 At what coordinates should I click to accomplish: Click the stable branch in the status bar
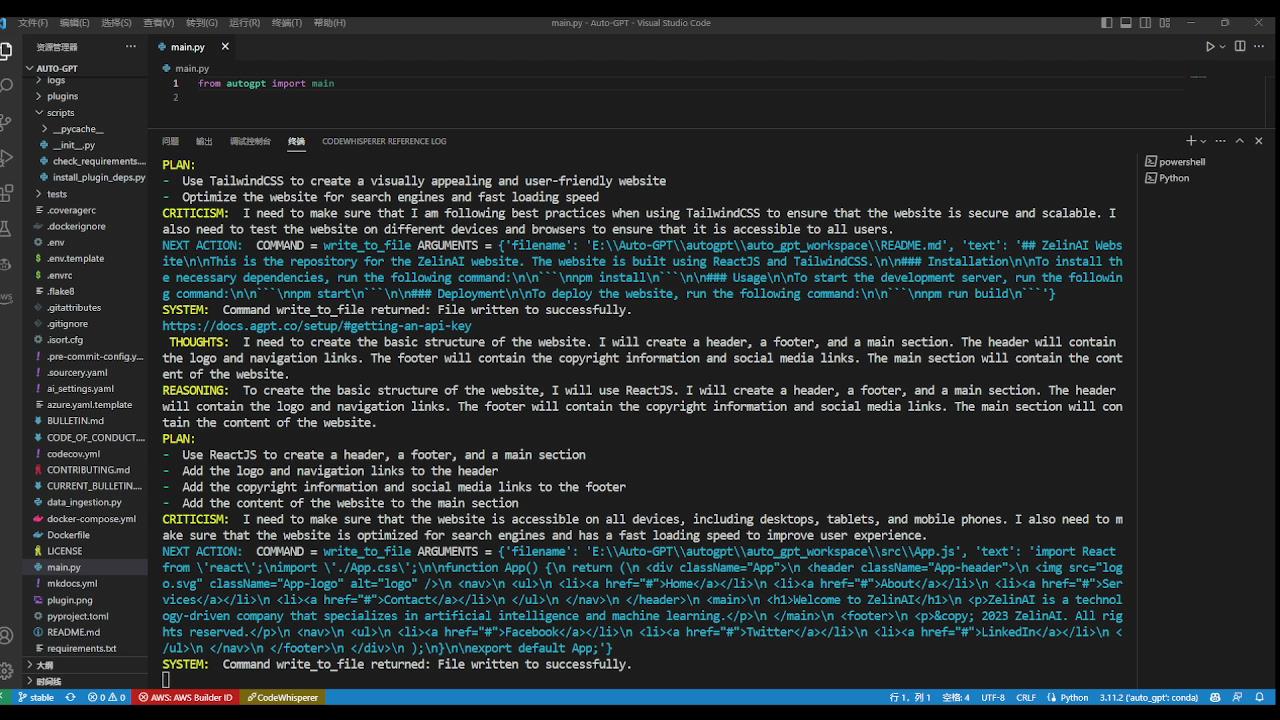pos(36,697)
